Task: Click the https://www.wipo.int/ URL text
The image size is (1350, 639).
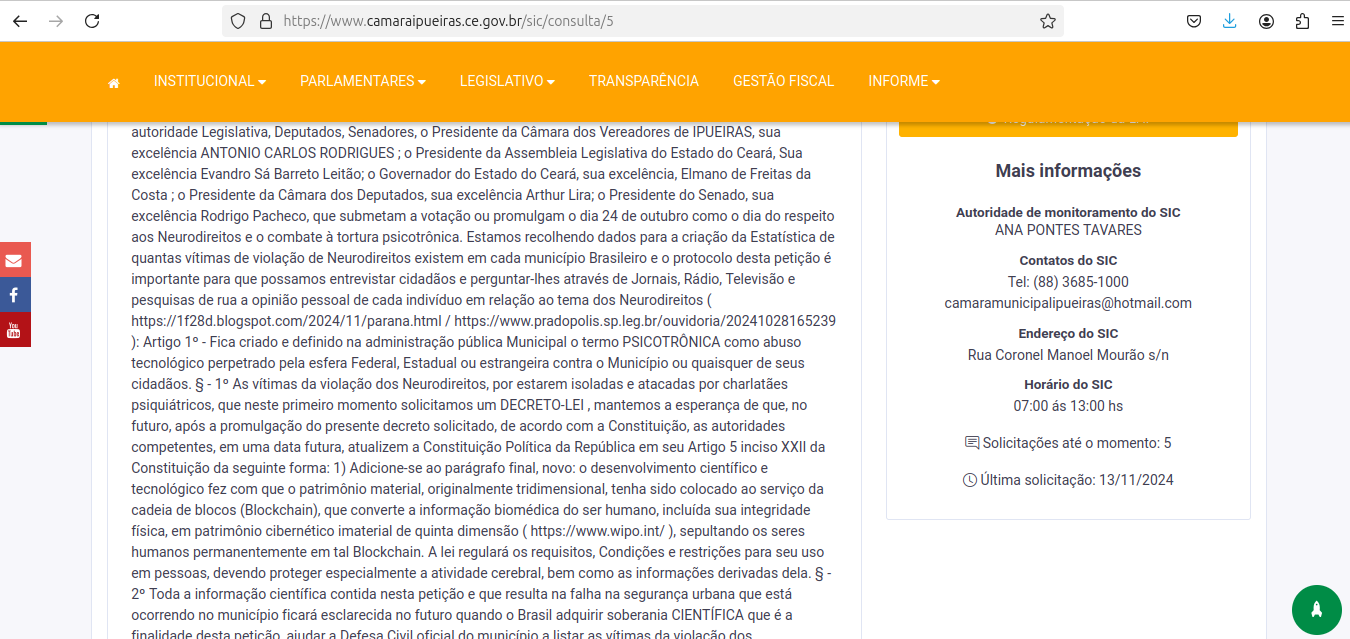Action: pyautogui.click(x=596, y=531)
